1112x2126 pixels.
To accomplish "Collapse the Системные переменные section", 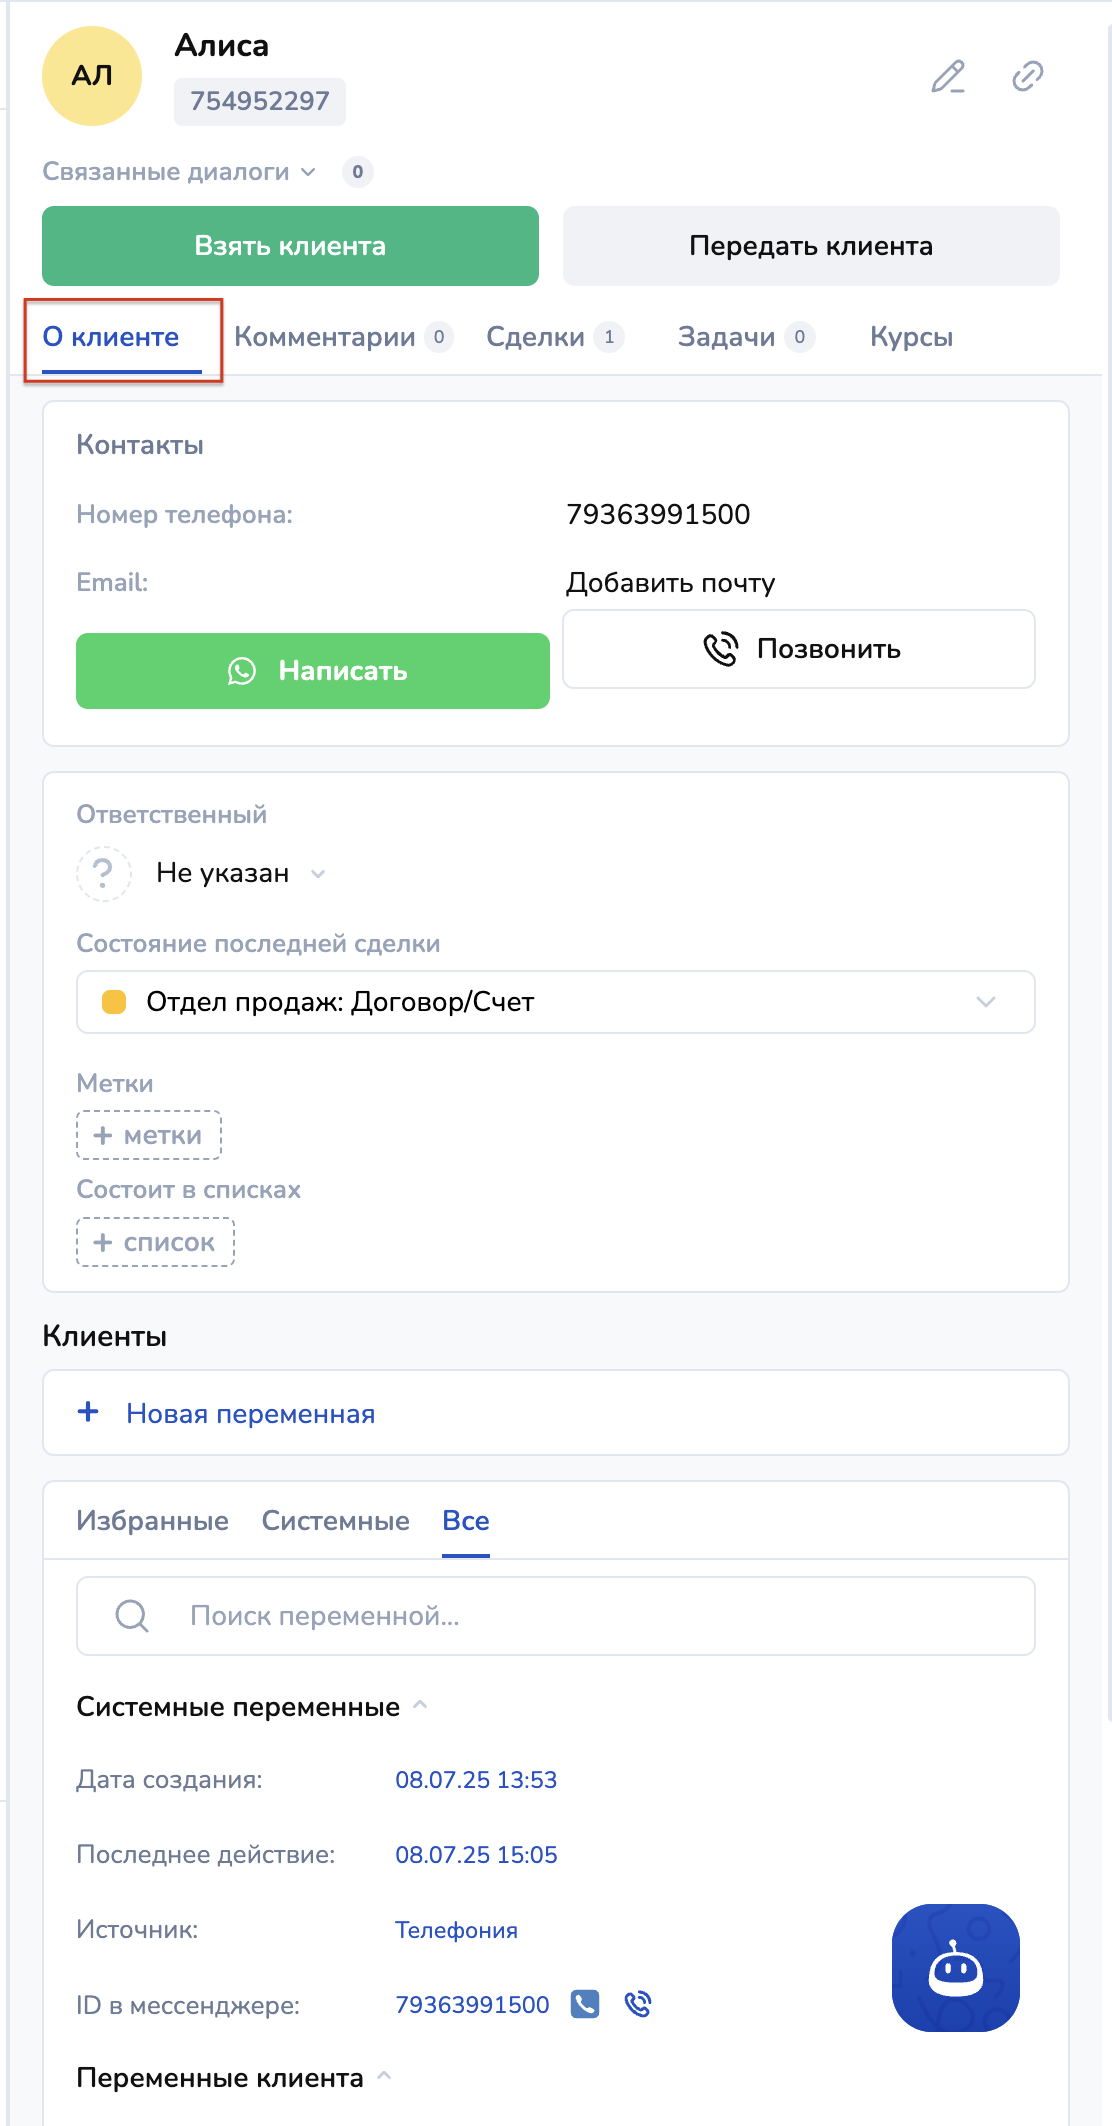I will (420, 1706).
